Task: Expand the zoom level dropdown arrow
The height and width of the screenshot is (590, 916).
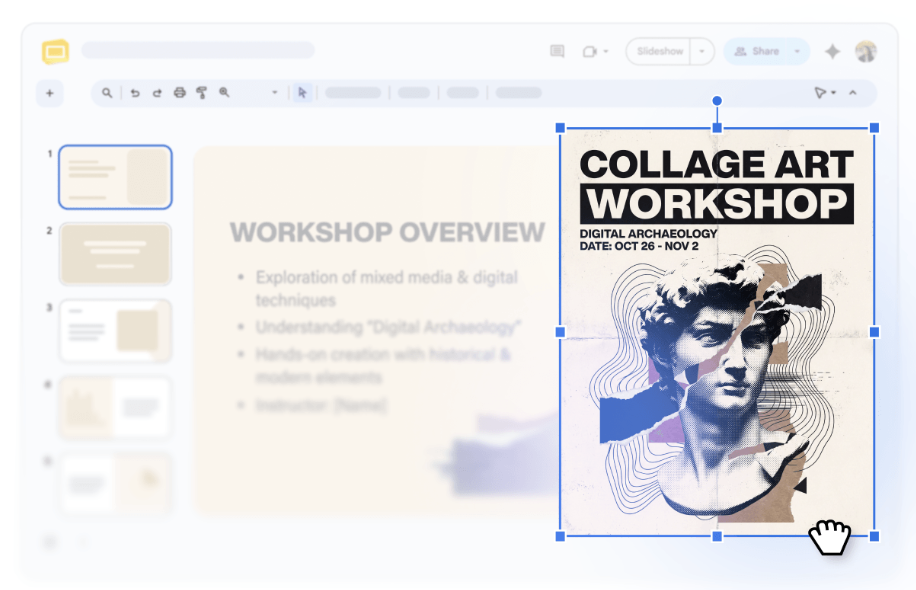Action: click(275, 92)
